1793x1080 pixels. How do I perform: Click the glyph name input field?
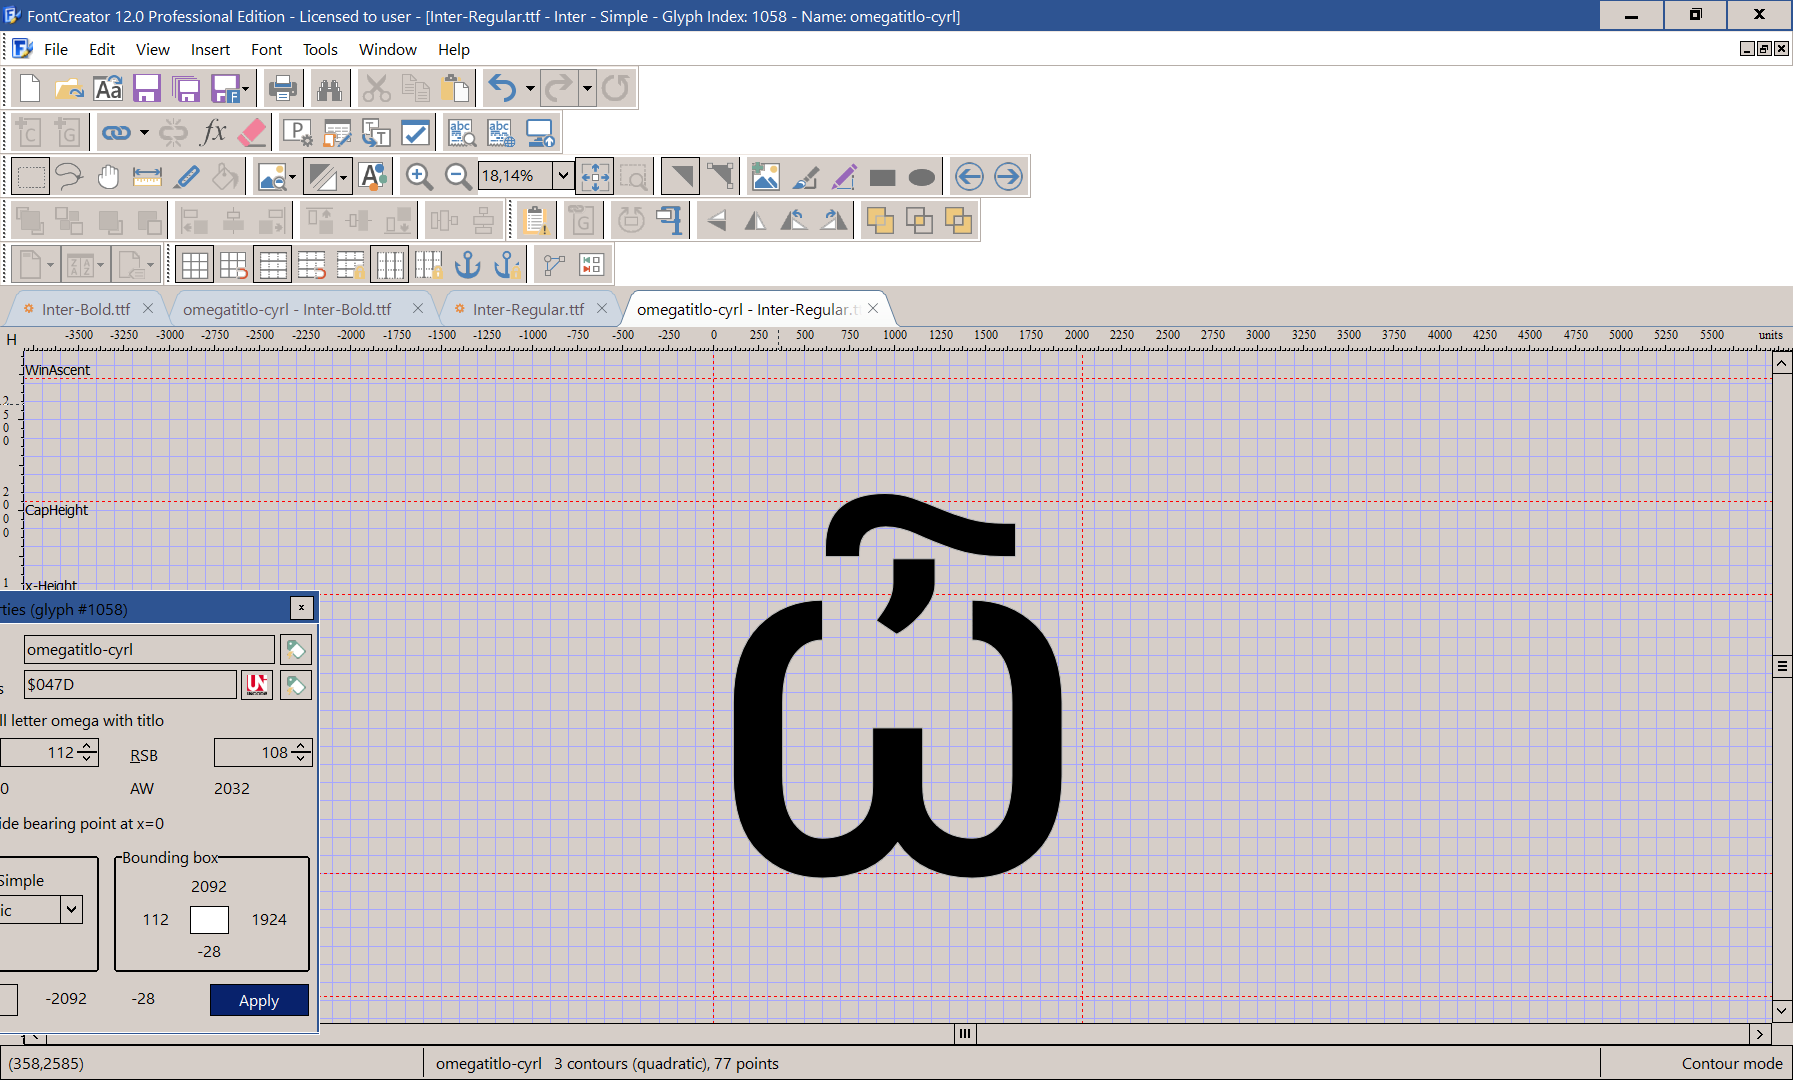click(149, 650)
